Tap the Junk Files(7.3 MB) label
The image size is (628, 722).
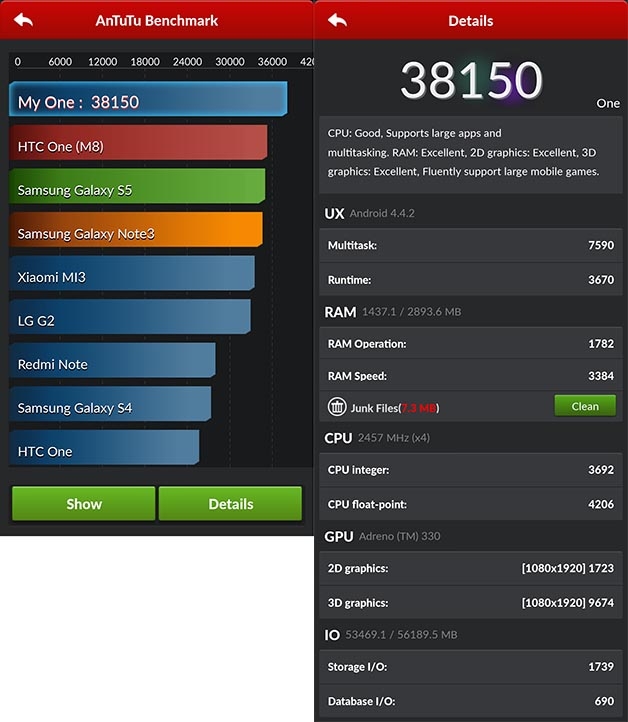tap(395, 408)
